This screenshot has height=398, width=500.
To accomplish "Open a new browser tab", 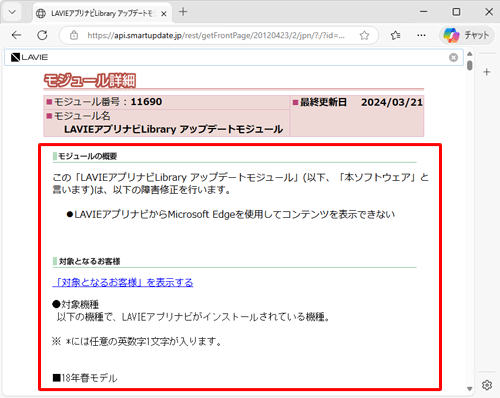I will (x=183, y=12).
